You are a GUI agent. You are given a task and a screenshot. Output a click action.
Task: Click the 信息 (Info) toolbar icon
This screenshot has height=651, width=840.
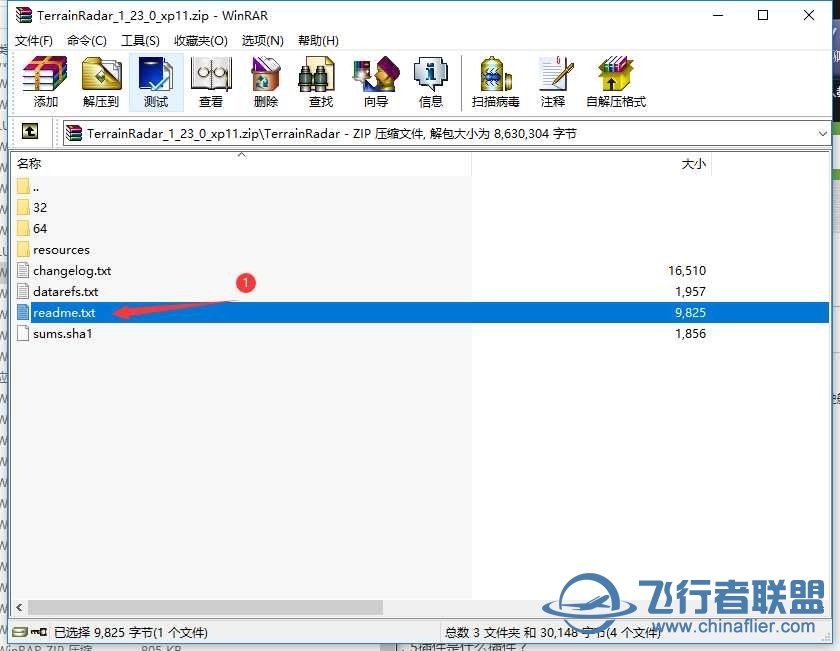tap(431, 80)
